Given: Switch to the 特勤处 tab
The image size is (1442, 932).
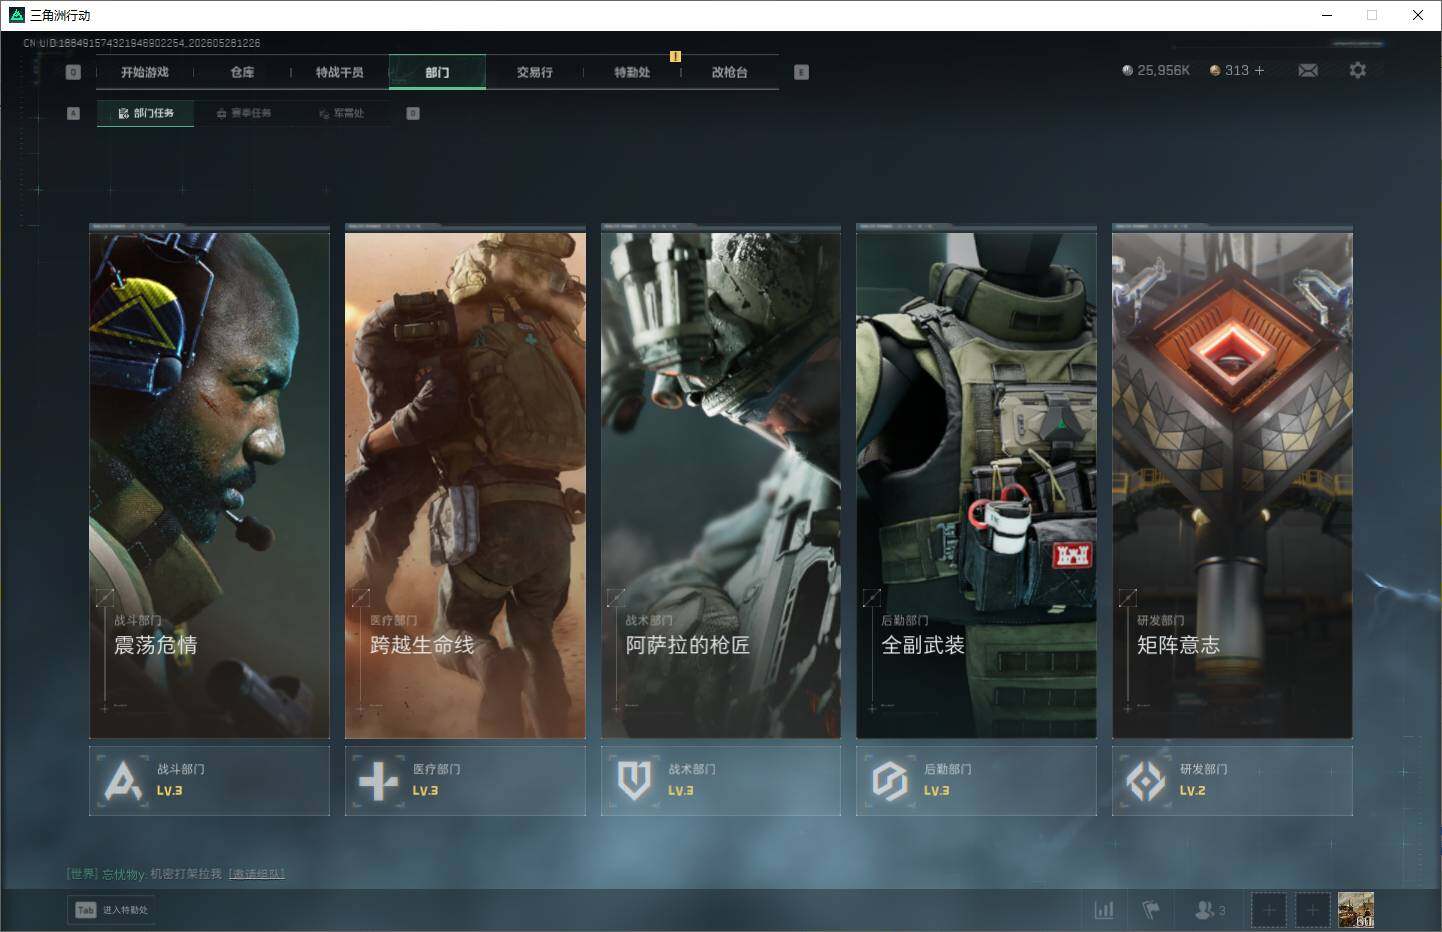Looking at the screenshot, I should [632, 72].
